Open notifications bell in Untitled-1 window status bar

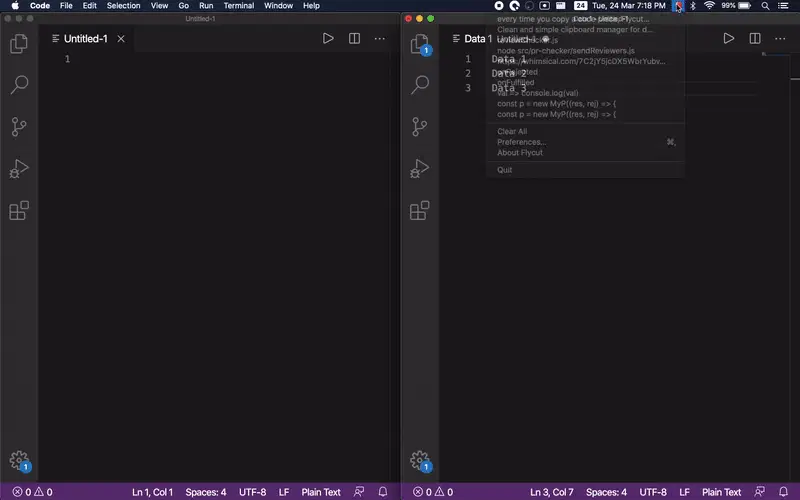coord(383,492)
